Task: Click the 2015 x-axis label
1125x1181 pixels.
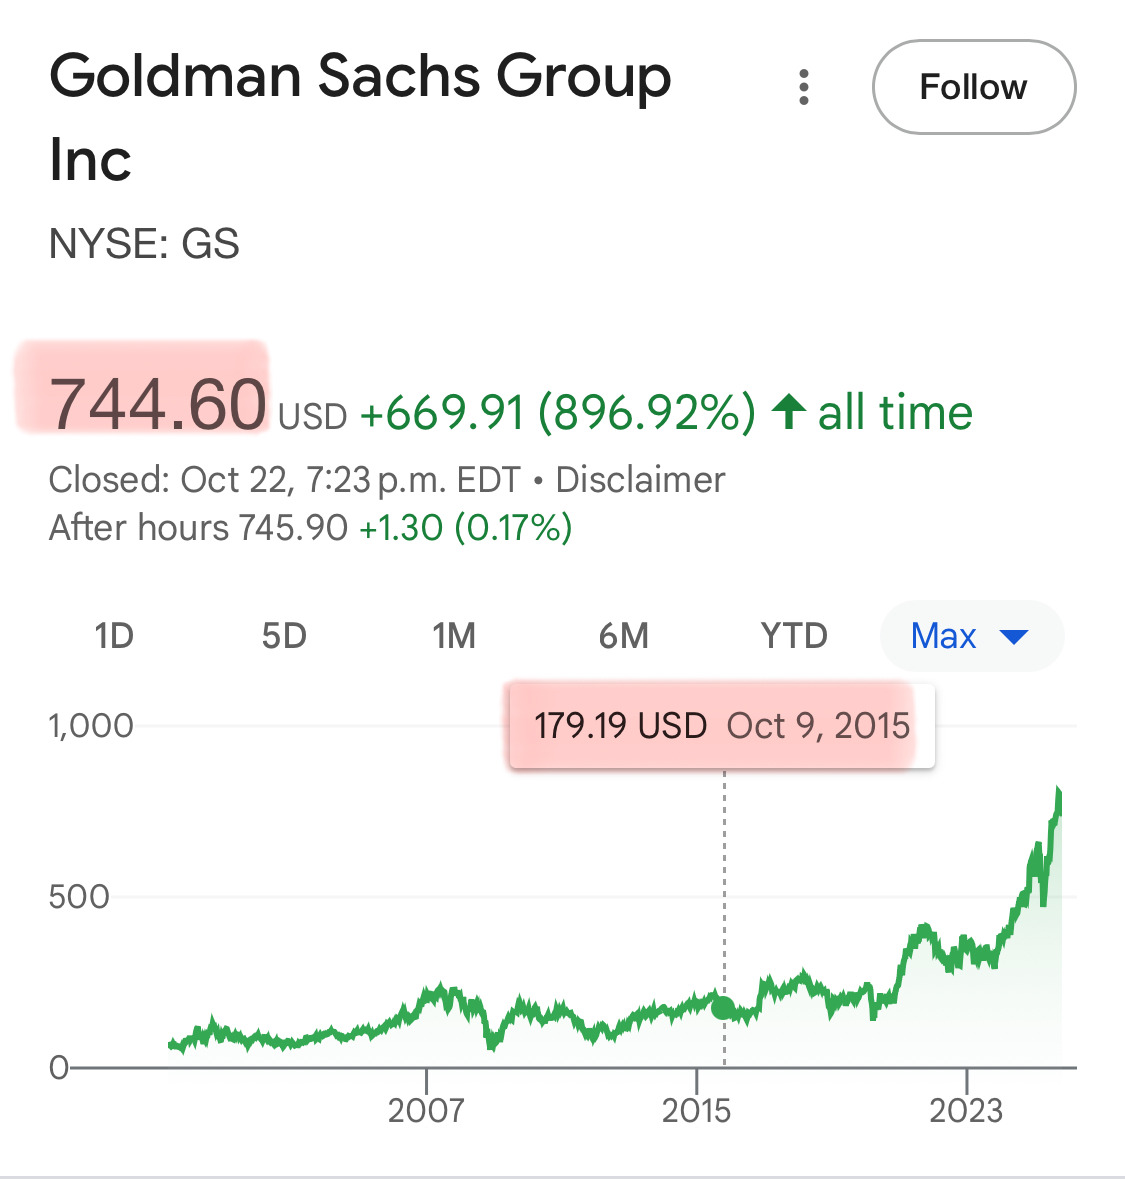Action: pos(696,1110)
